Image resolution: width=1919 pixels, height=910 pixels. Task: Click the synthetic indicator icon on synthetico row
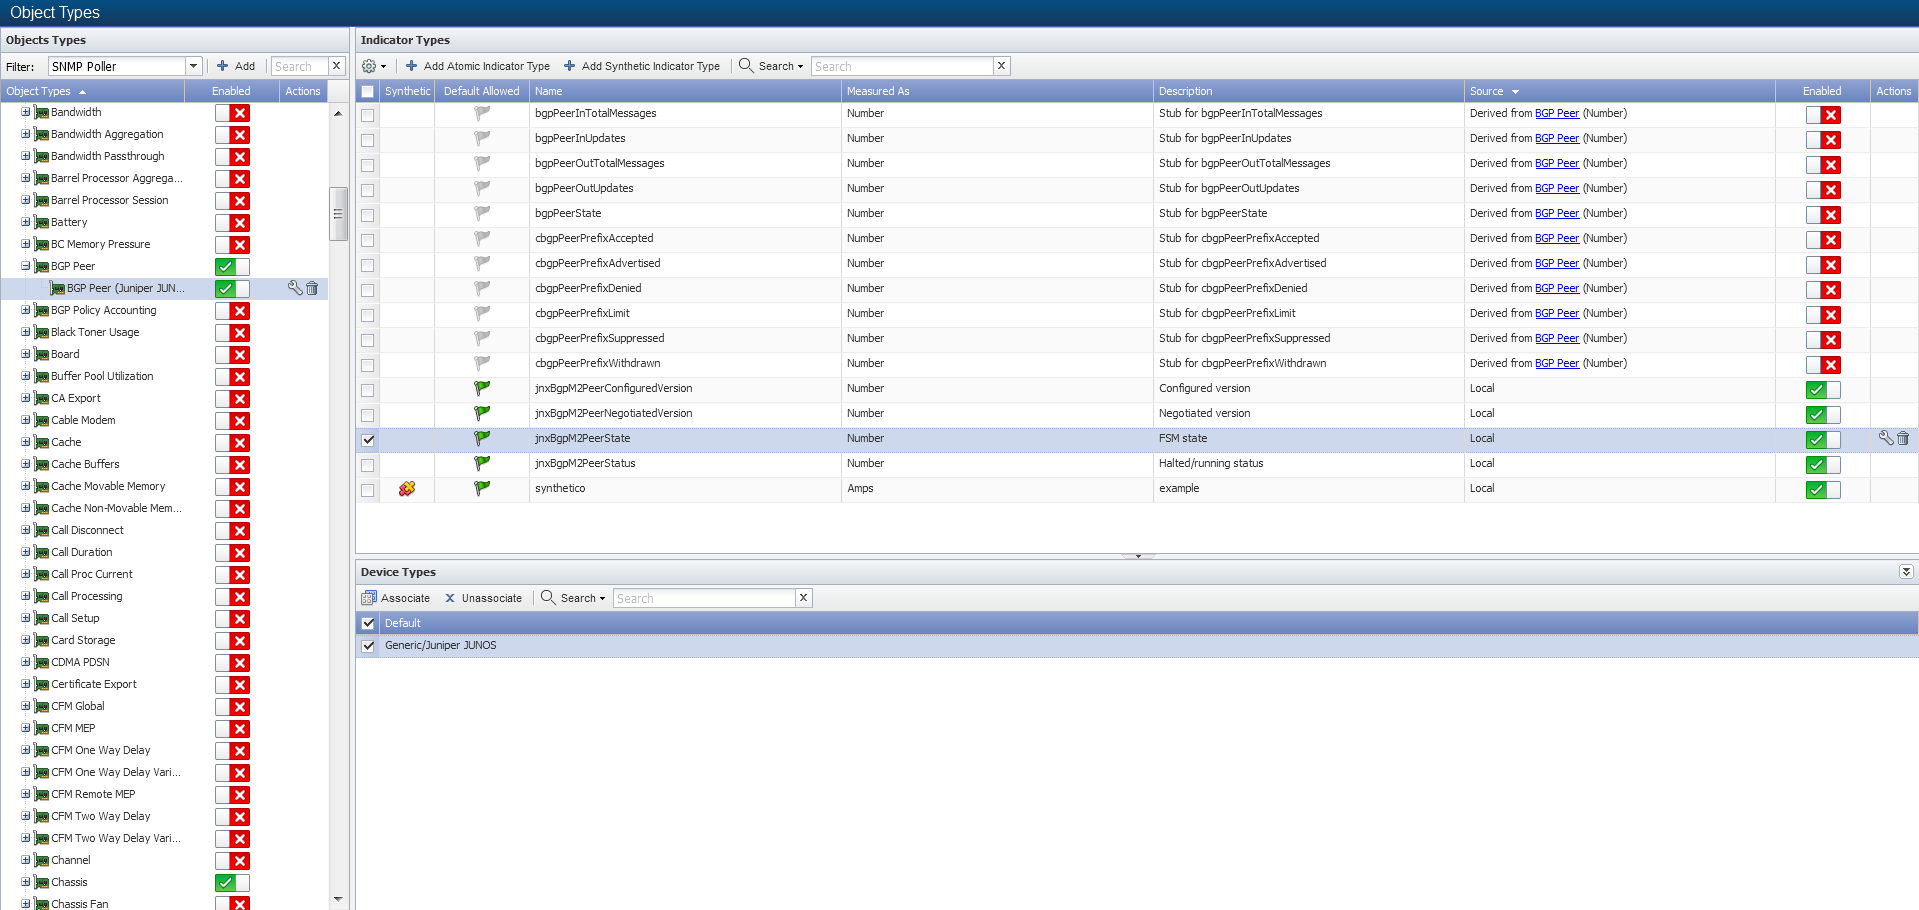(x=407, y=489)
